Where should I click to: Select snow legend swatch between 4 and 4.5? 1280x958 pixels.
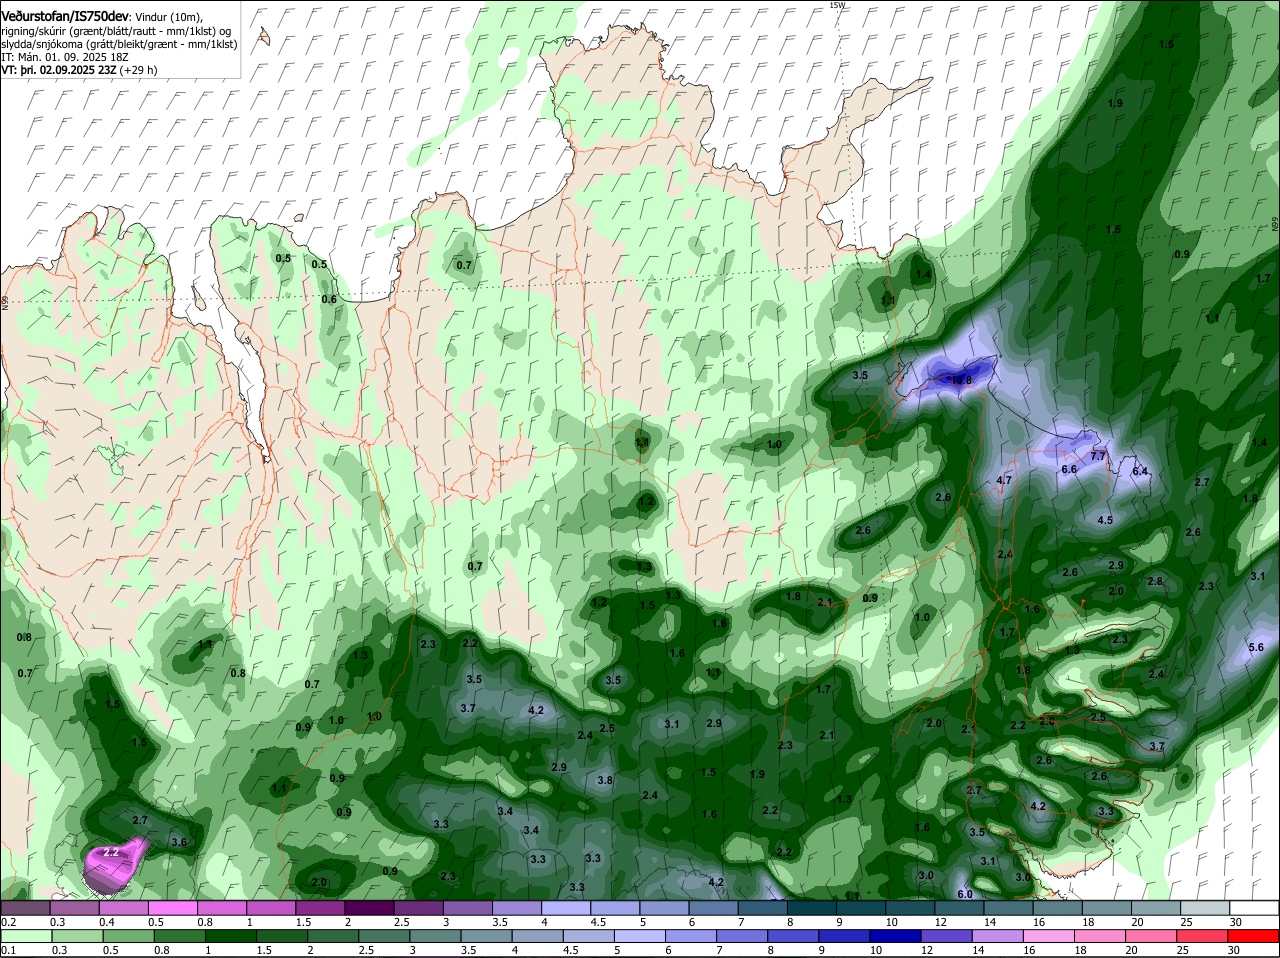coord(566,907)
